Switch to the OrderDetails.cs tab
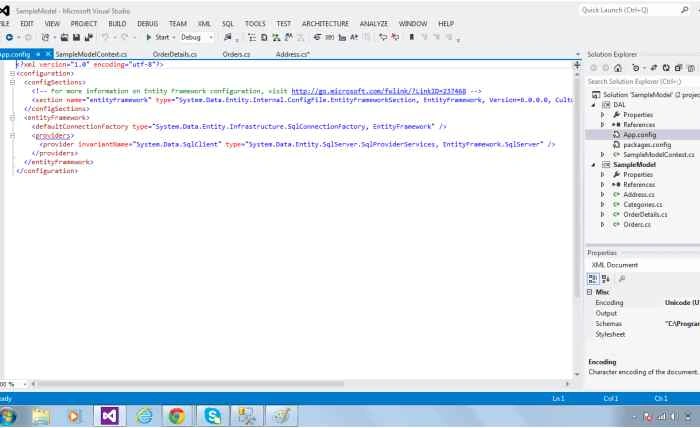This screenshot has width=700, height=428. click(x=175, y=54)
